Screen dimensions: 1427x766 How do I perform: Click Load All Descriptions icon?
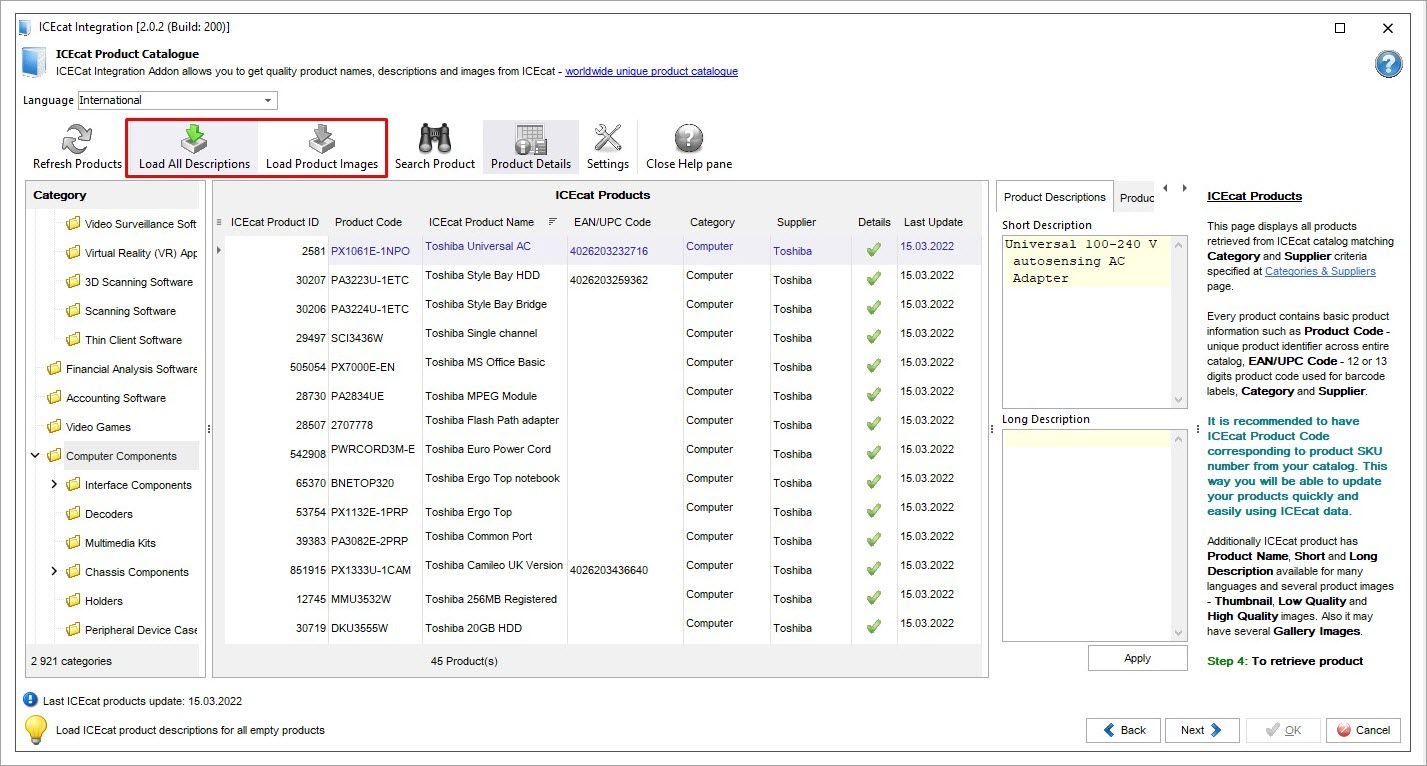pos(194,139)
